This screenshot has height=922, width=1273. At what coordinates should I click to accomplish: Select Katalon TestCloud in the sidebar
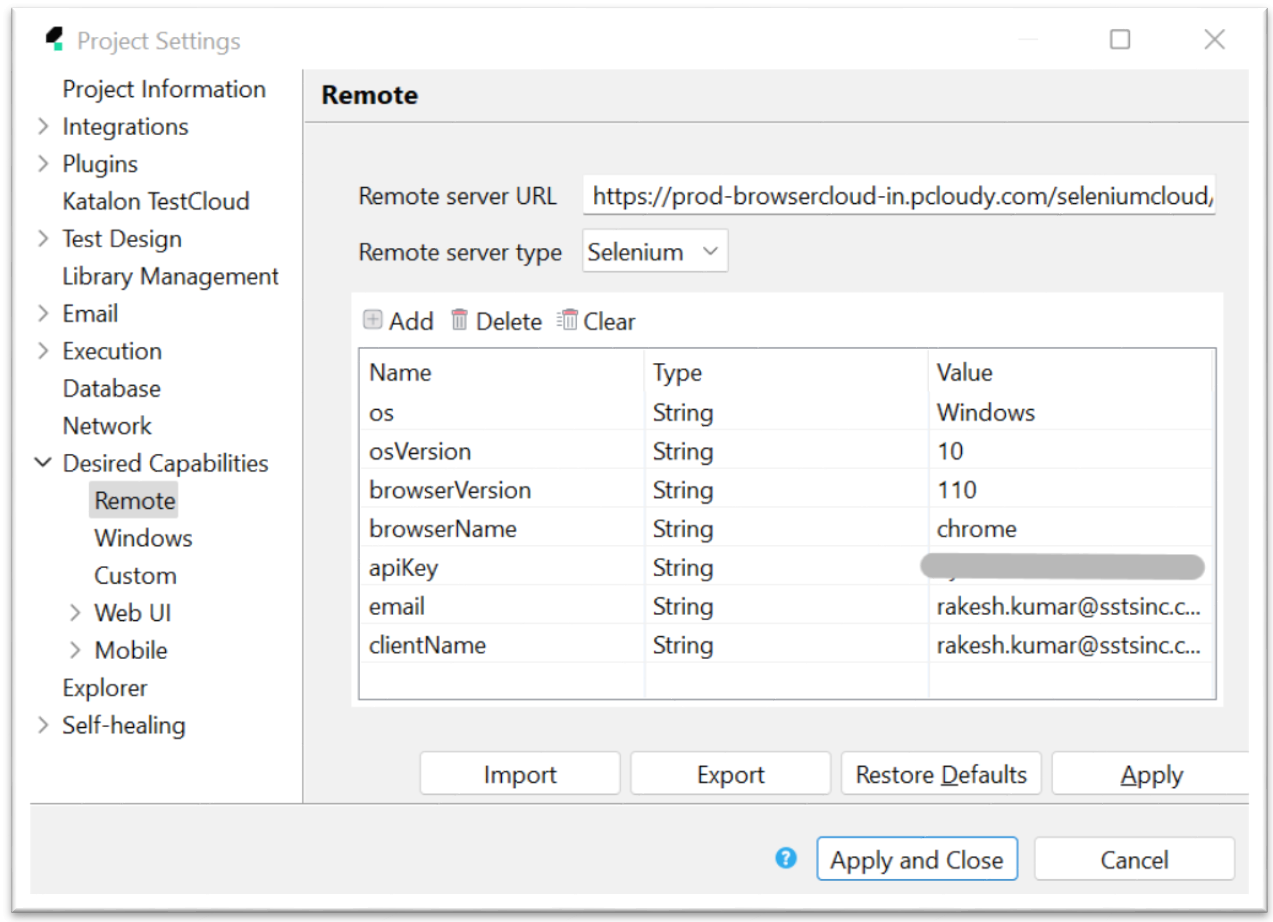156,201
